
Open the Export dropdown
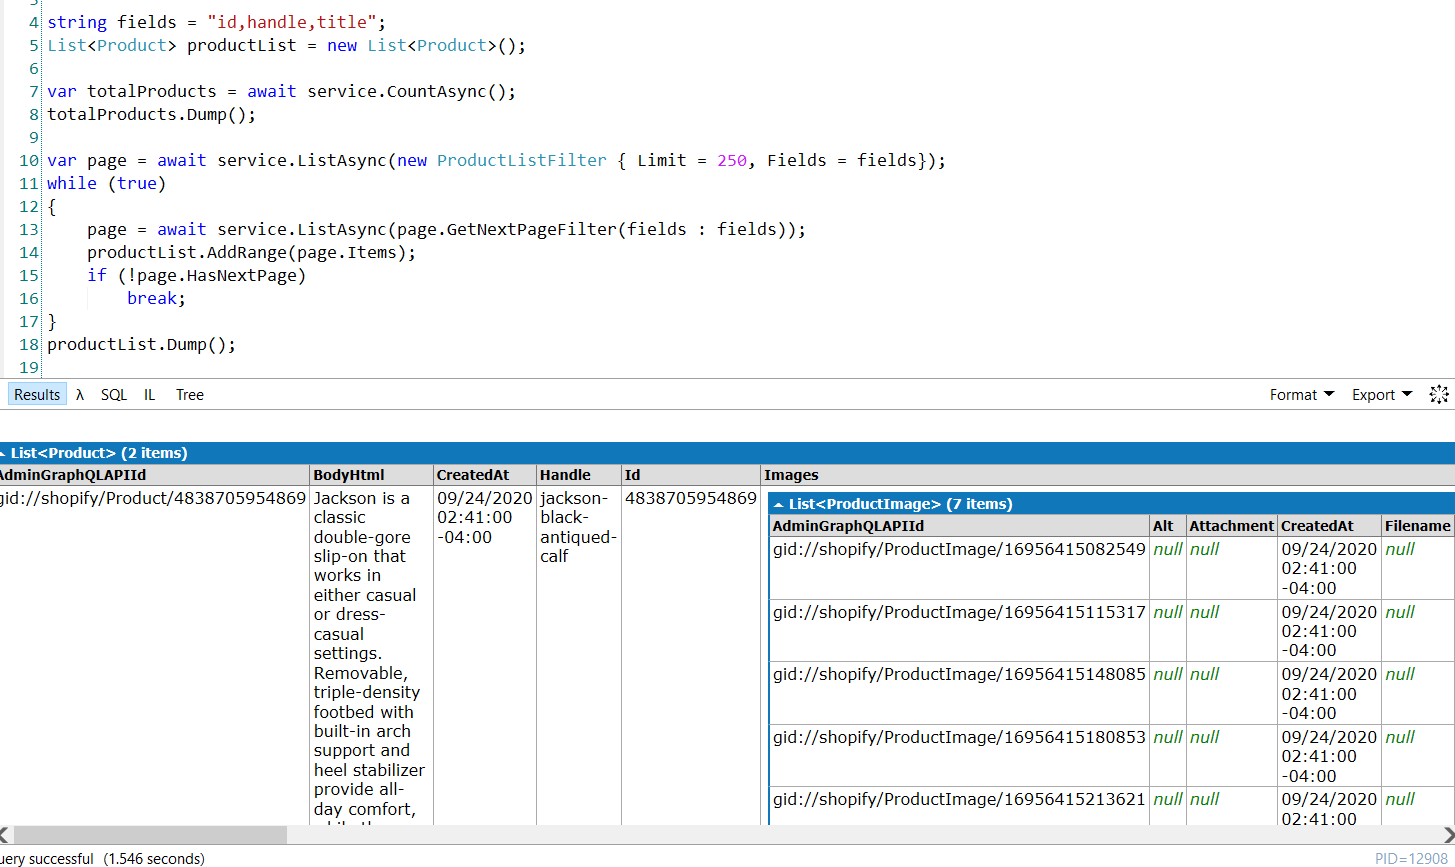(1380, 394)
